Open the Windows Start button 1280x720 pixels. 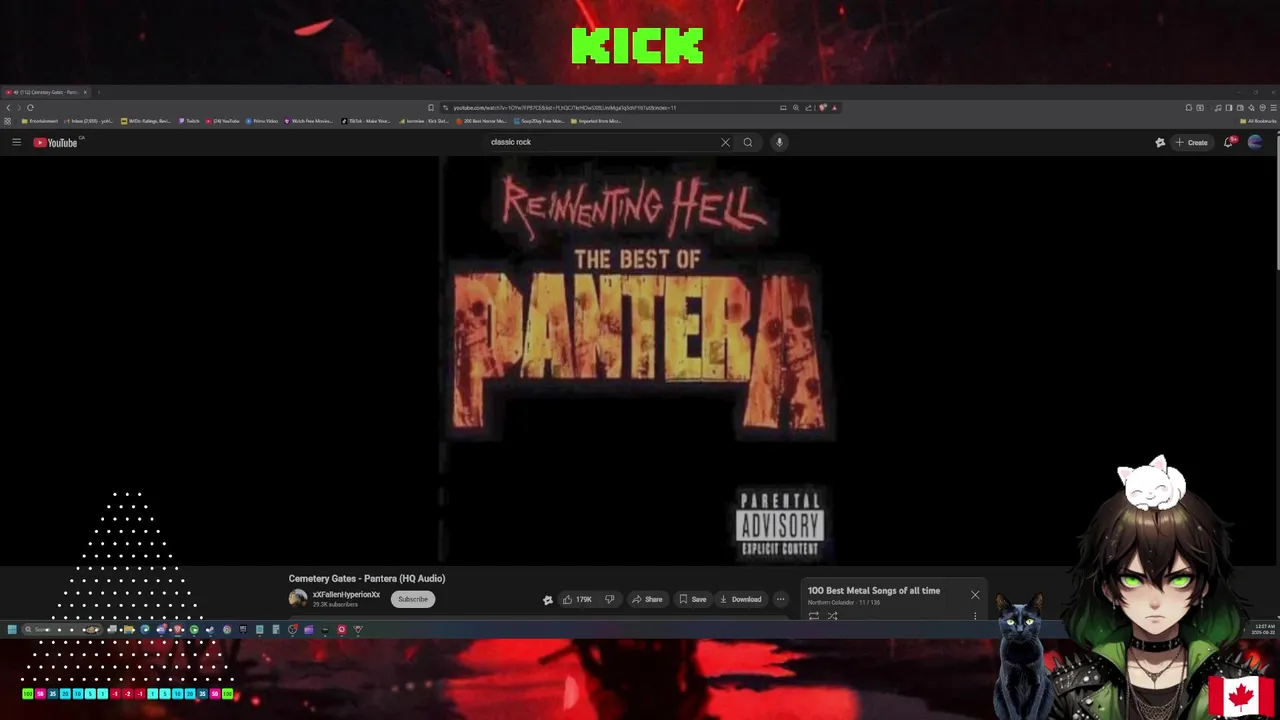(x=12, y=630)
